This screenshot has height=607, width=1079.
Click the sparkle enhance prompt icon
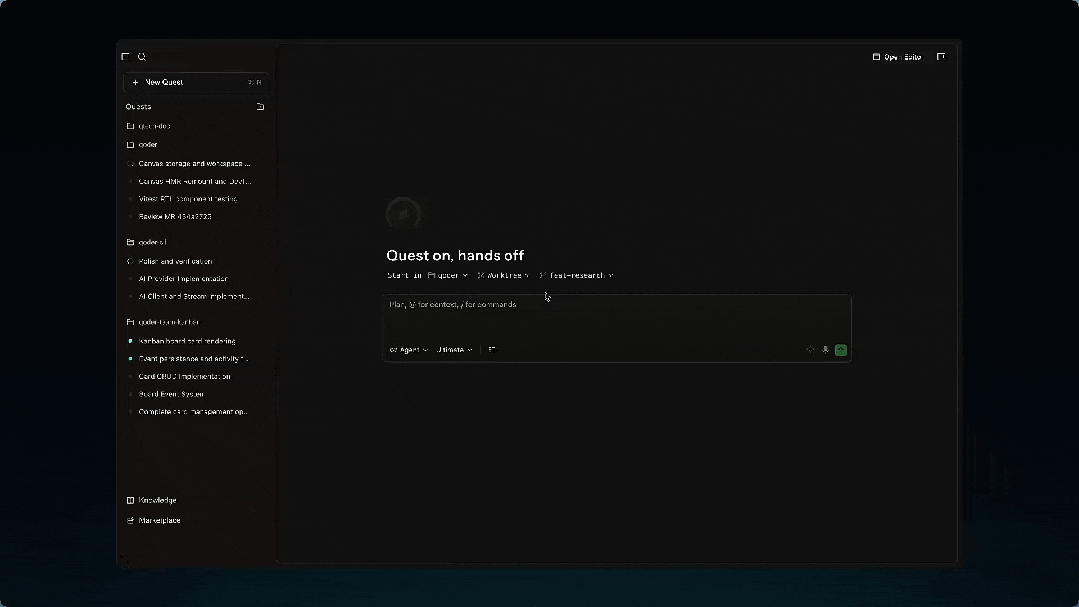click(x=810, y=350)
